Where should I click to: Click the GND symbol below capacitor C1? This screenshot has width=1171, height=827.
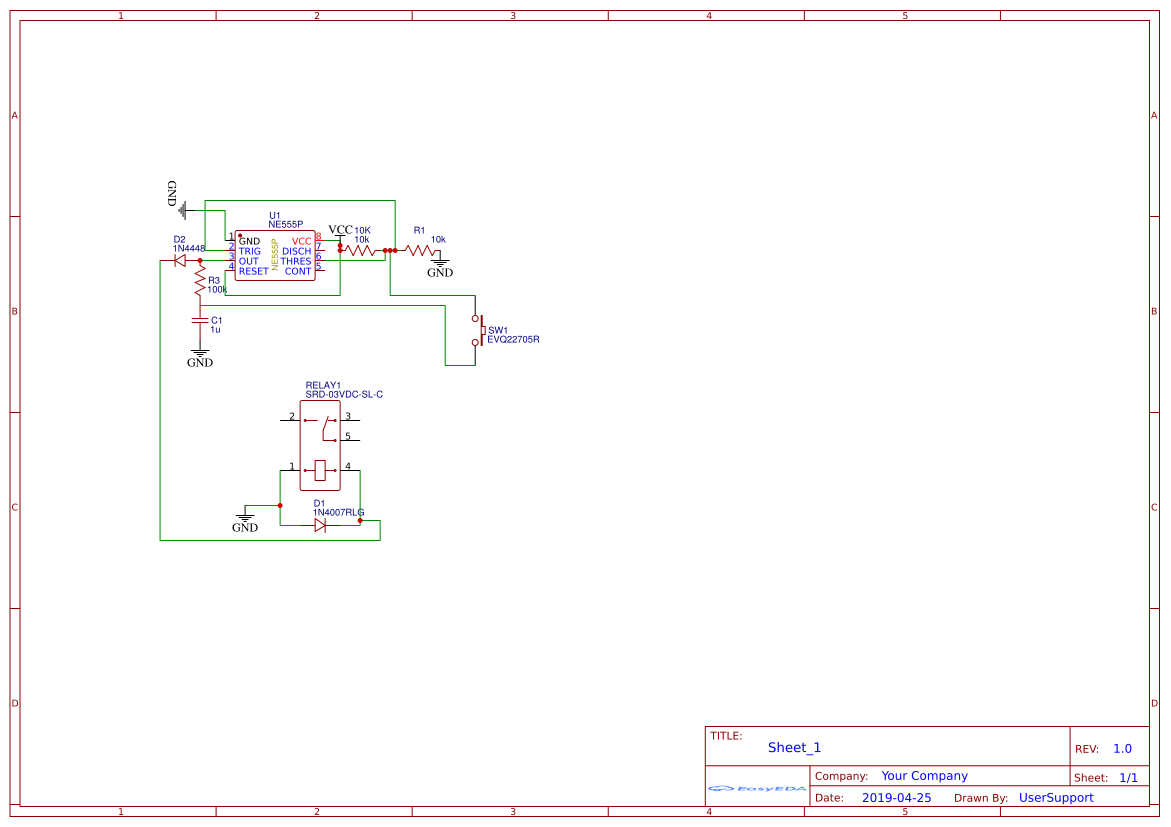[x=199, y=357]
